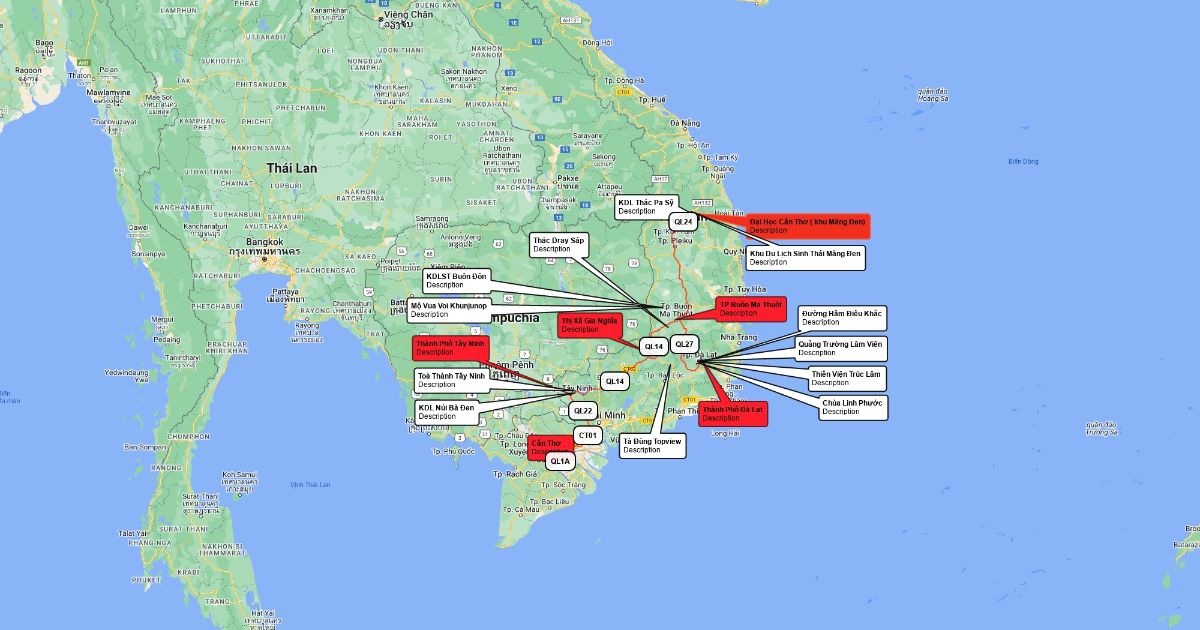This screenshot has height=630, width=1200.
Task: Click the Bangkok city label on map
Action: click(x=265, y=242)
